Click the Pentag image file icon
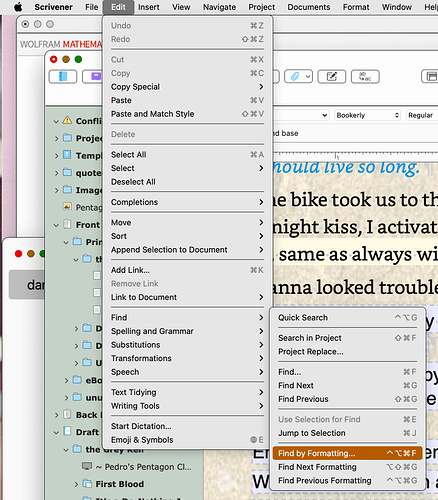The height and width of the screenshot is (500, 438). coord(67,207)
